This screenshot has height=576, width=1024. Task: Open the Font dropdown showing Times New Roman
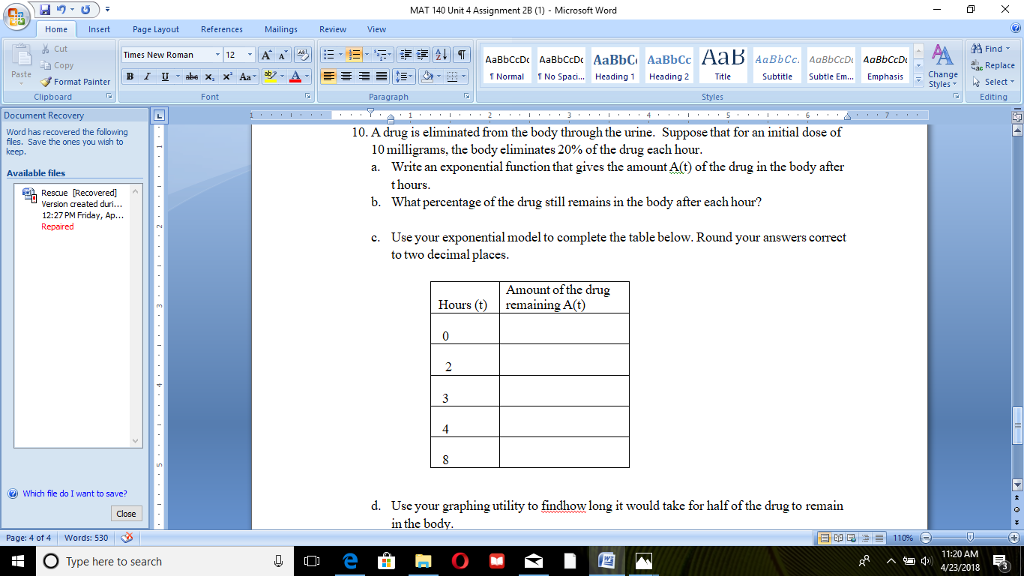[217, 55]
